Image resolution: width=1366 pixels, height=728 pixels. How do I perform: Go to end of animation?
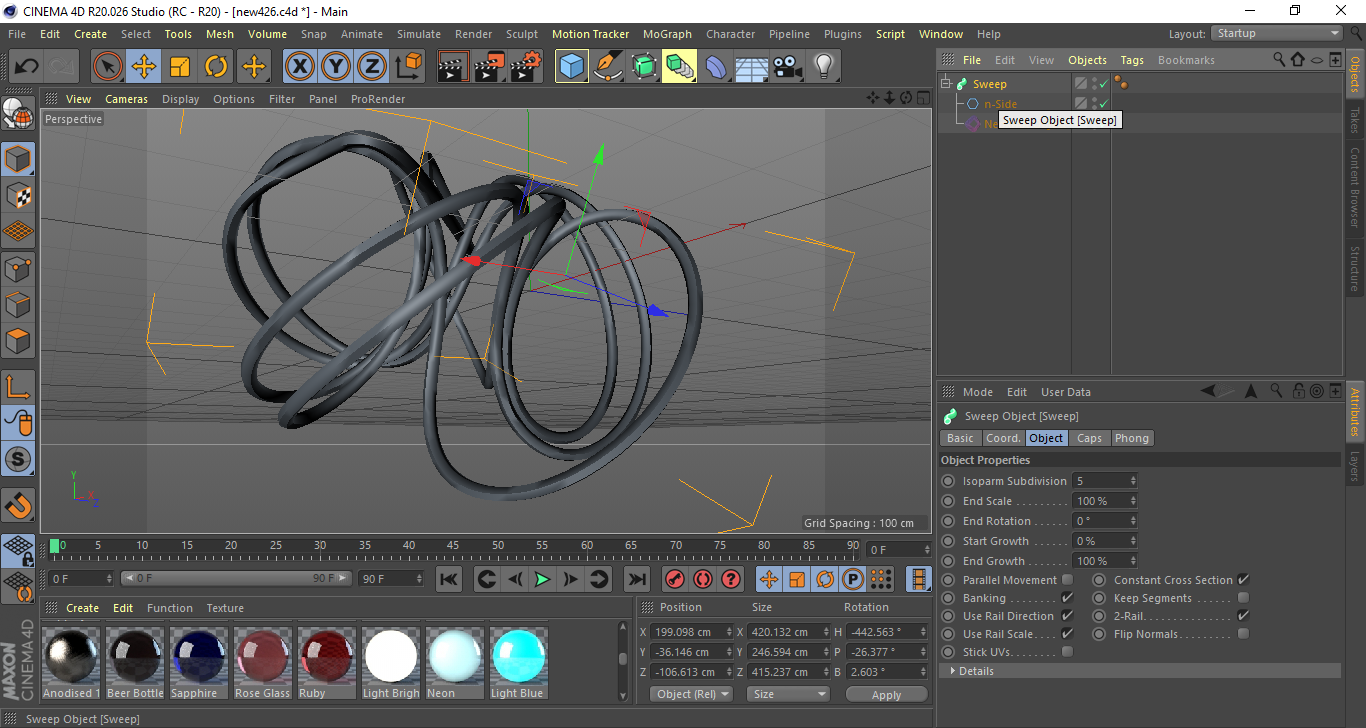pos(636,579)
